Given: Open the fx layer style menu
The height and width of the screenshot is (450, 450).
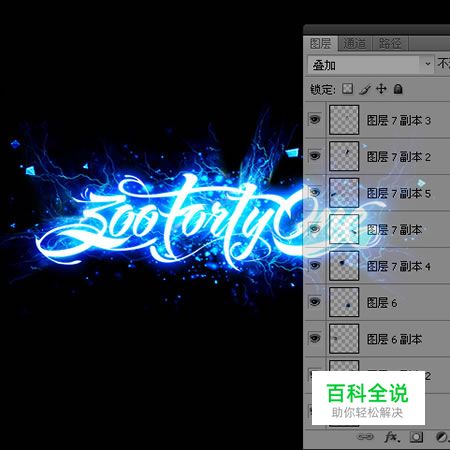Looking at the screenshot, I should coord(391,437).
